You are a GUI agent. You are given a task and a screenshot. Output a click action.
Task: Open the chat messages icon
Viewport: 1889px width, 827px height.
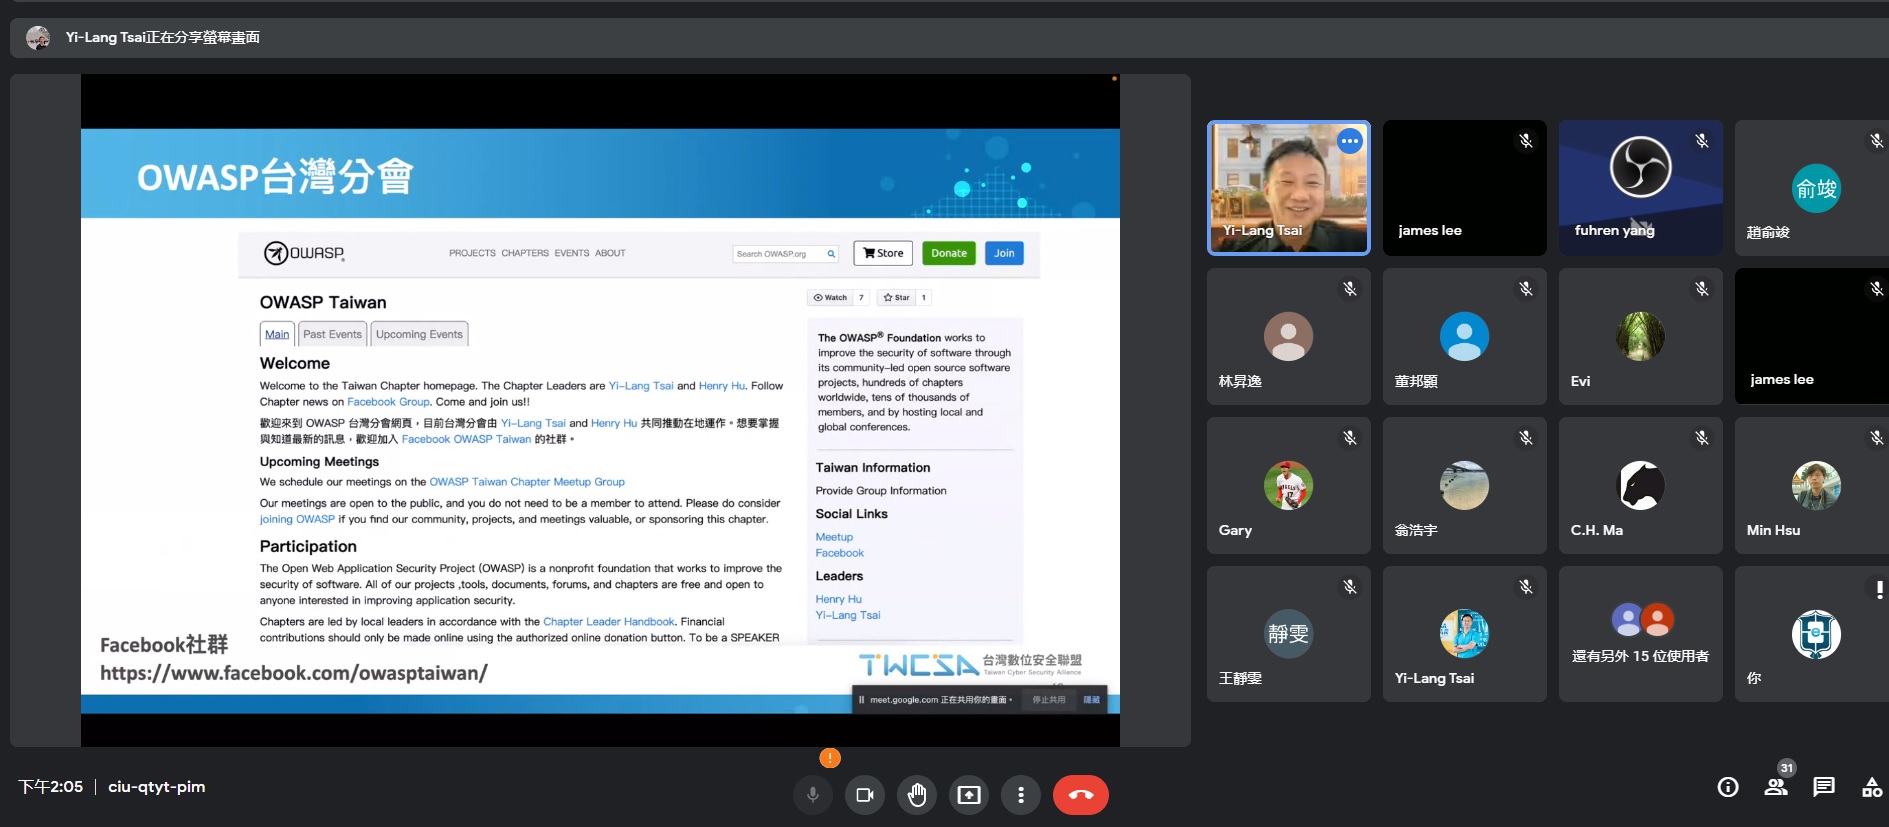pos(1824,787)
